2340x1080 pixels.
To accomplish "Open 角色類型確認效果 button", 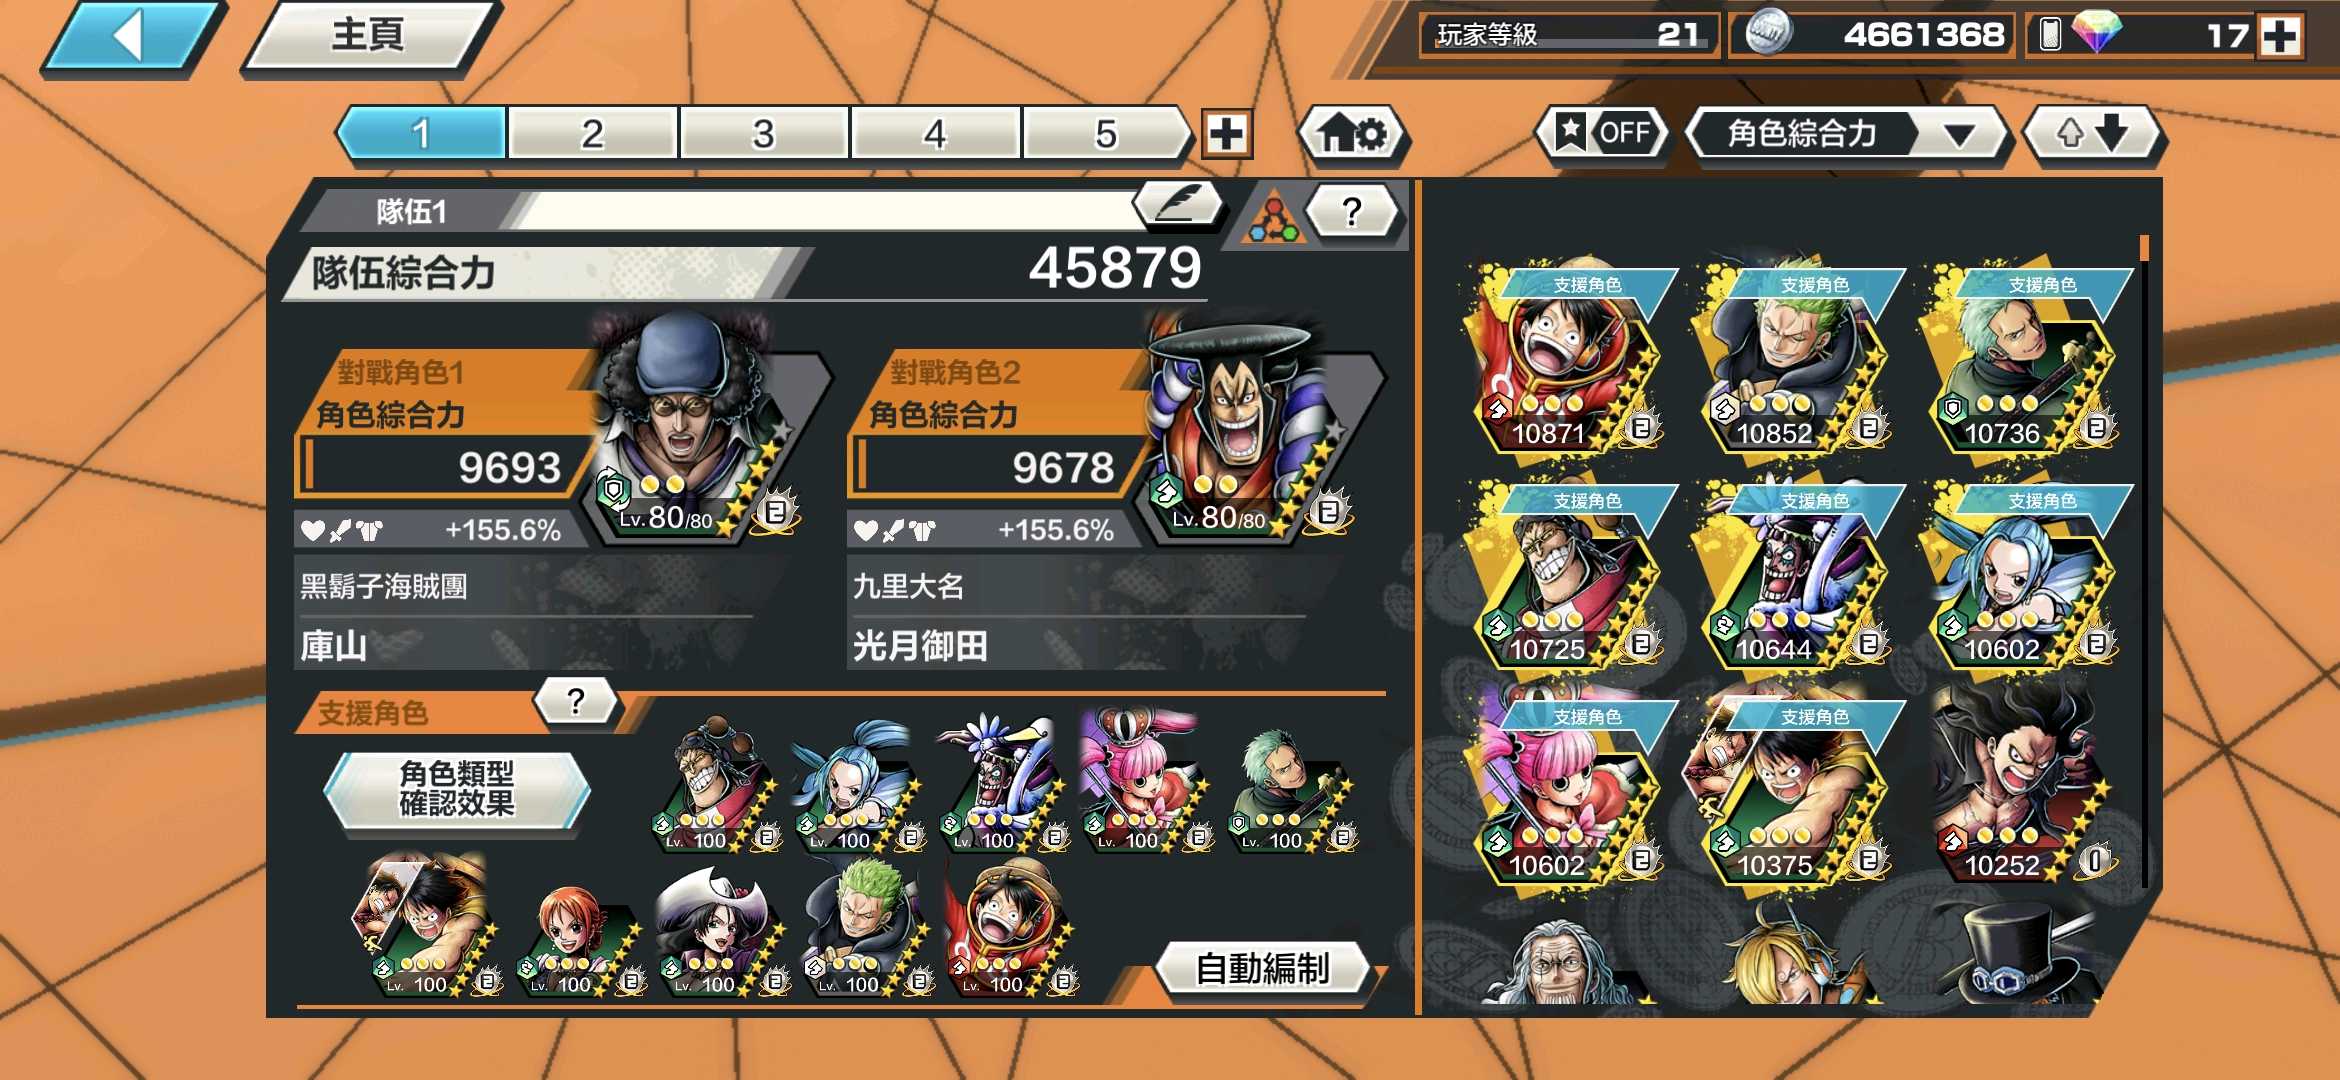I will [457, 789].
